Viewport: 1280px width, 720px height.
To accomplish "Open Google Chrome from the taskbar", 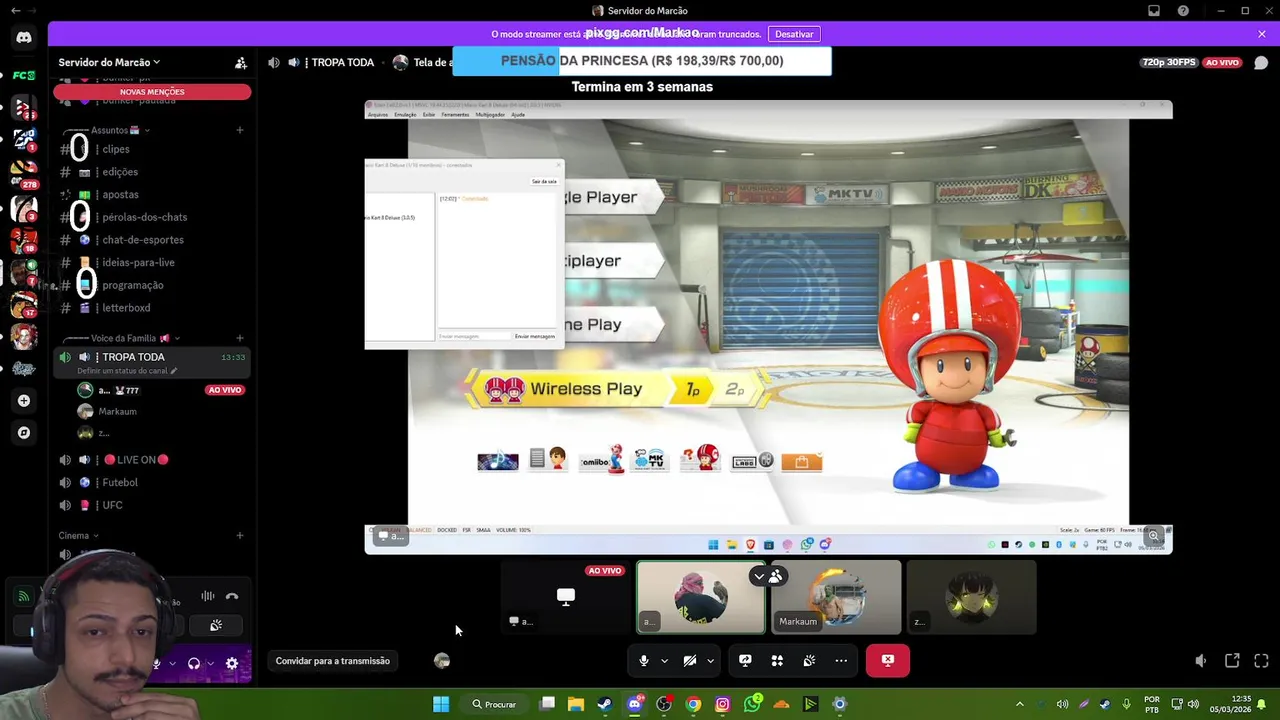I will [693, 704].
